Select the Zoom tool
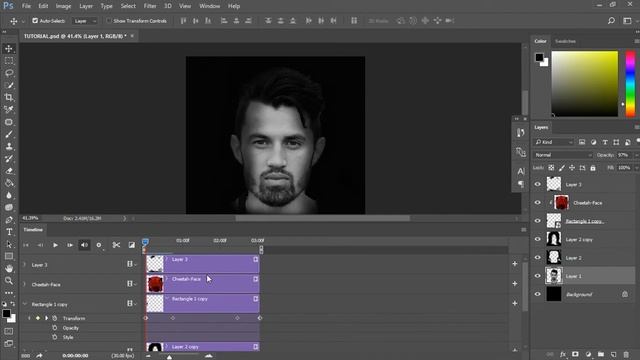Screen dimensions: 640x360 coord(9,281)
